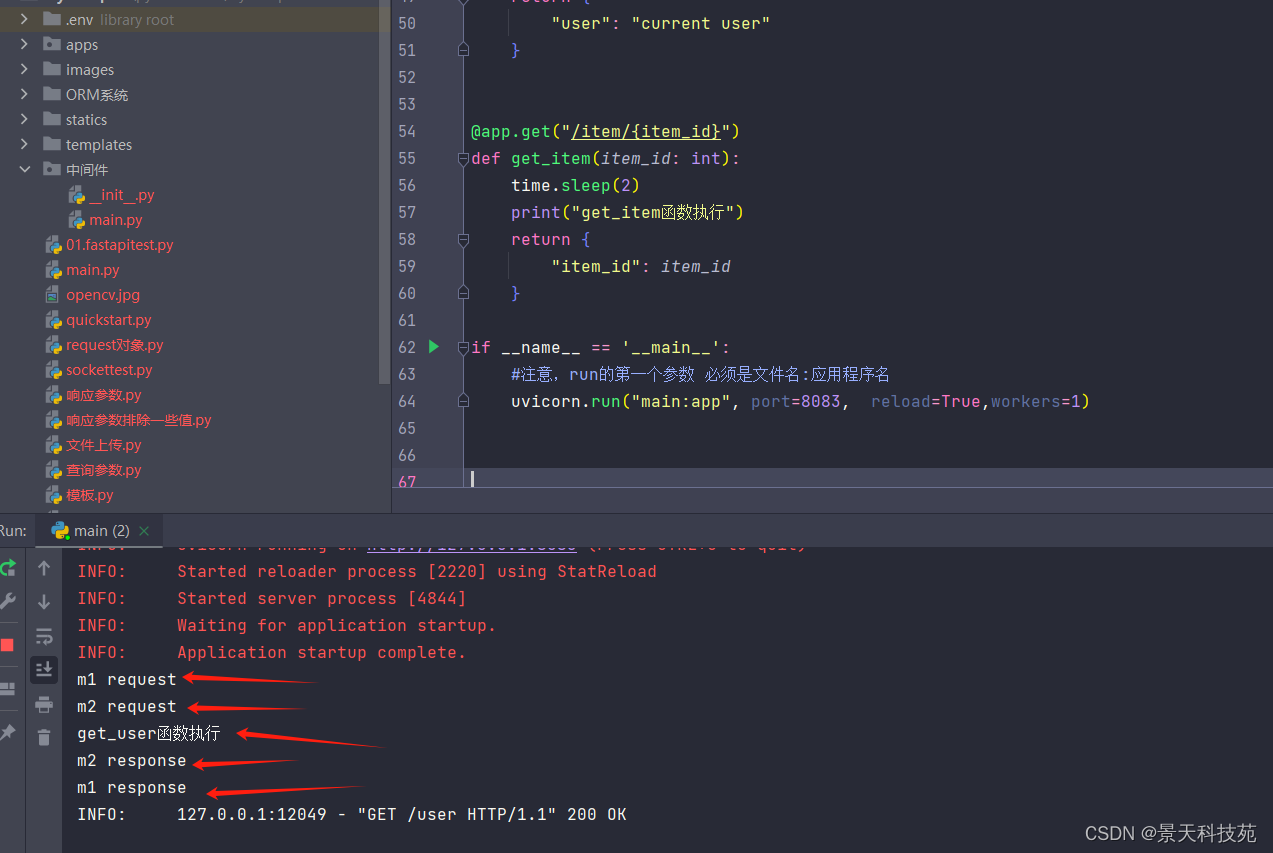Run script via green gutter arrow line 62

(433, 347)
